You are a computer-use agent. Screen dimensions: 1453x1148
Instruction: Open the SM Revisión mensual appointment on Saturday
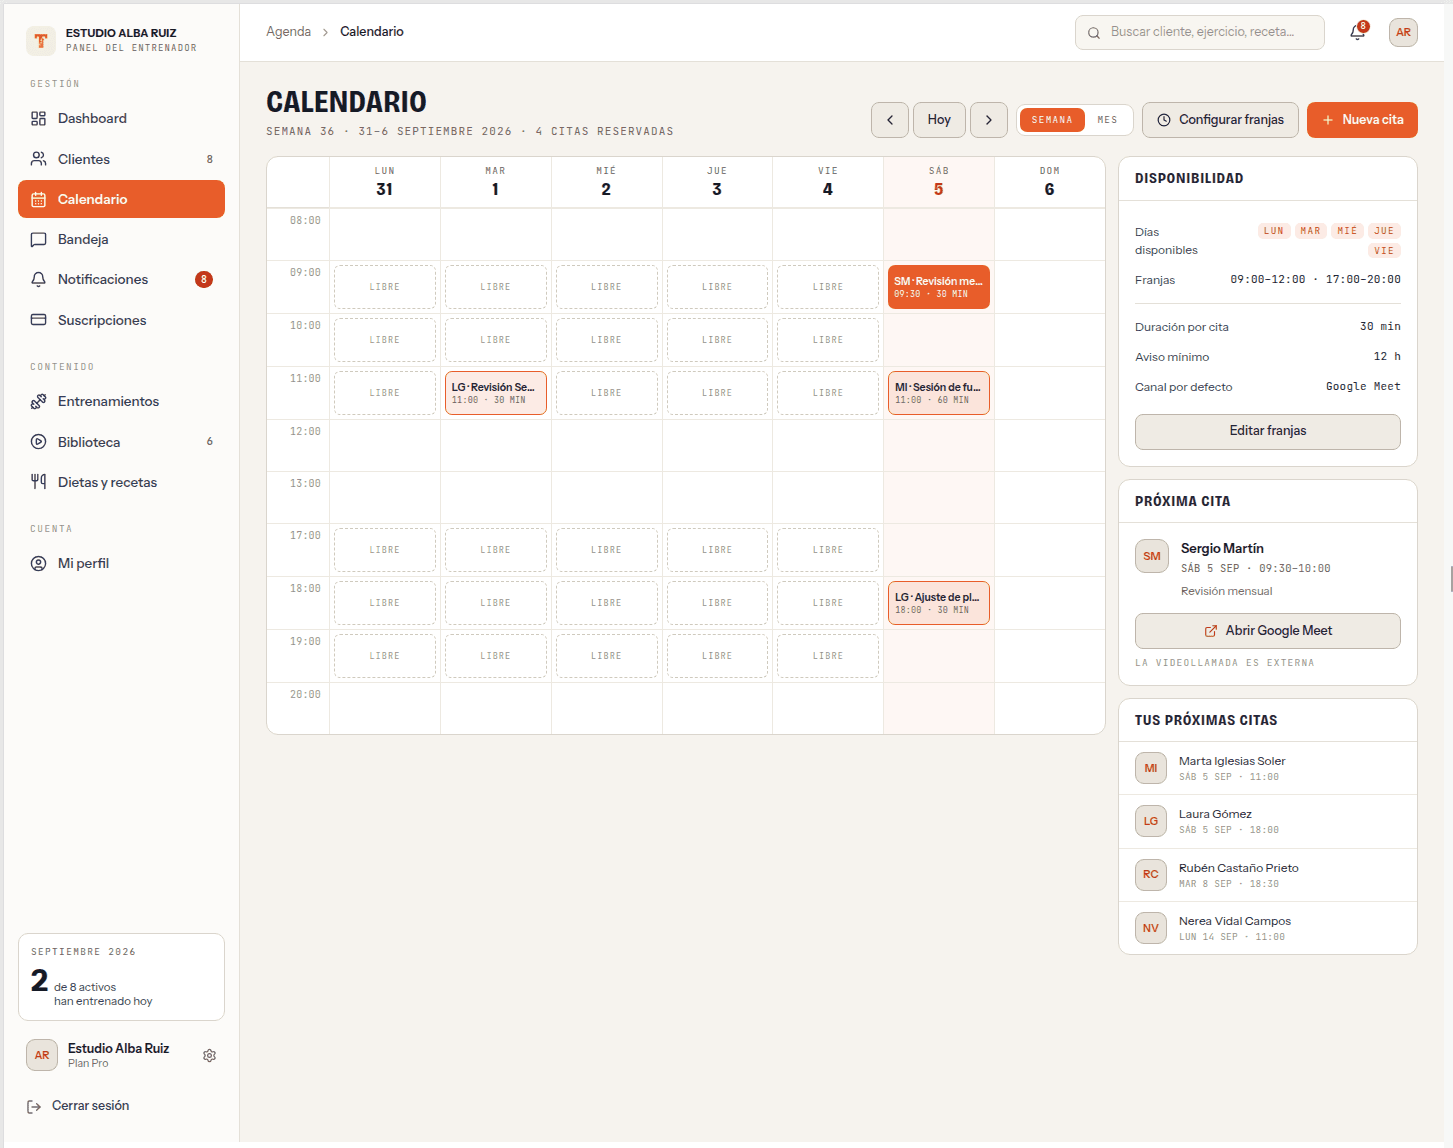point(939,287)
